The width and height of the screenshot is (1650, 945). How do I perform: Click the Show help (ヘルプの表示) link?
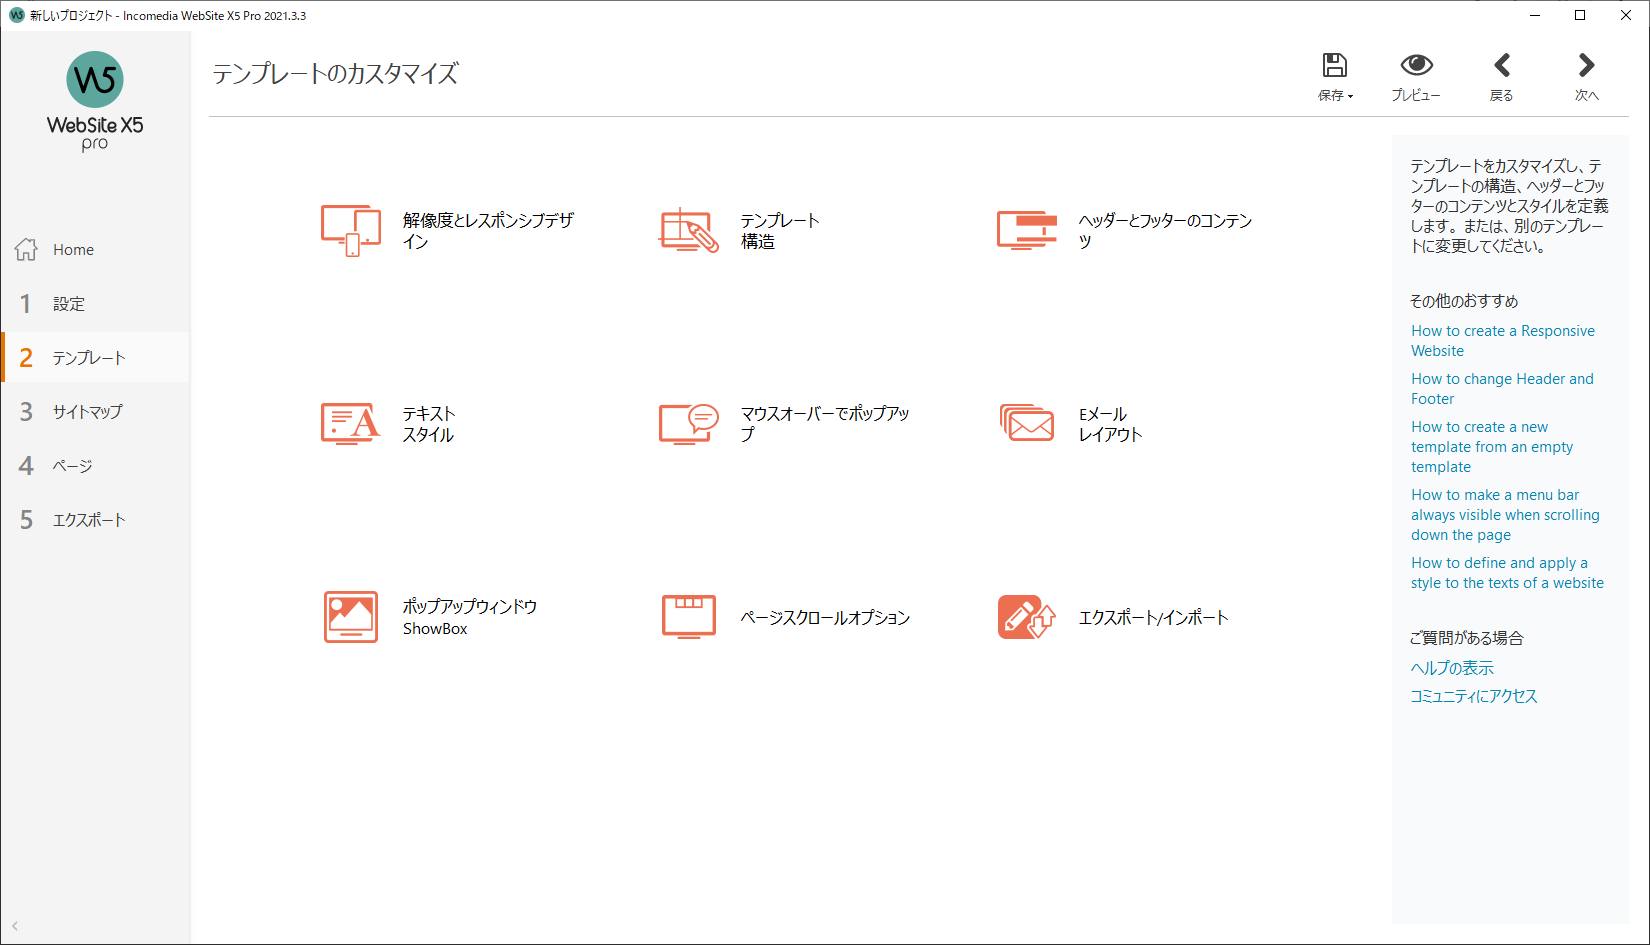1452,668
